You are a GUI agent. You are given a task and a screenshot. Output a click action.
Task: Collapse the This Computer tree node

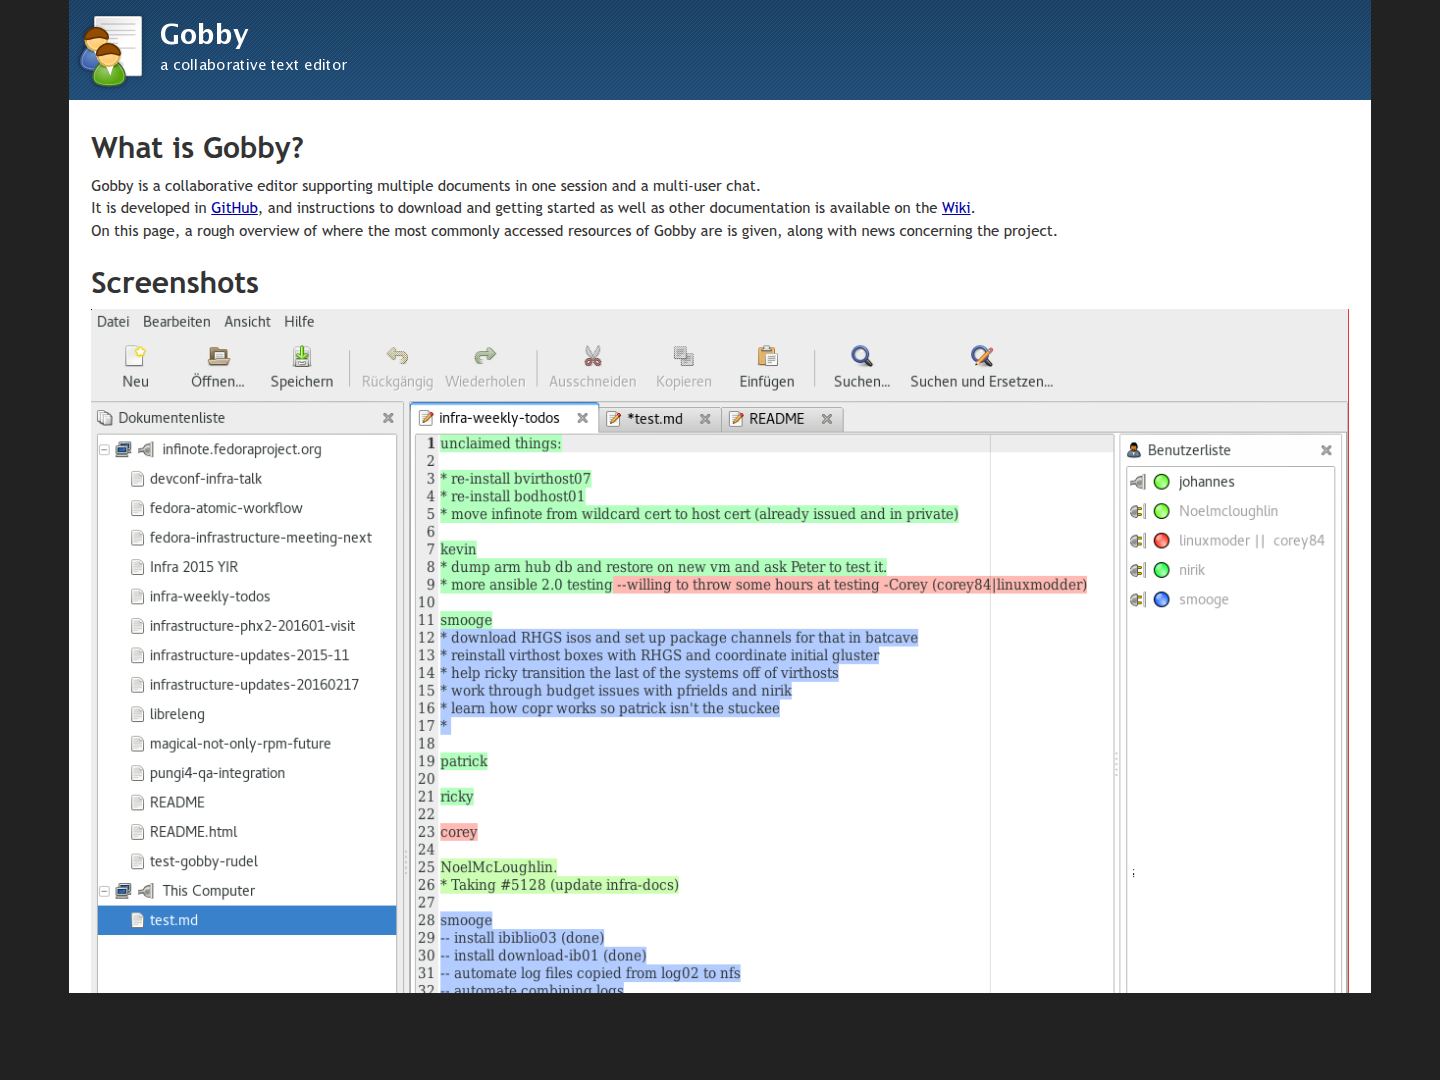[104, 891]
